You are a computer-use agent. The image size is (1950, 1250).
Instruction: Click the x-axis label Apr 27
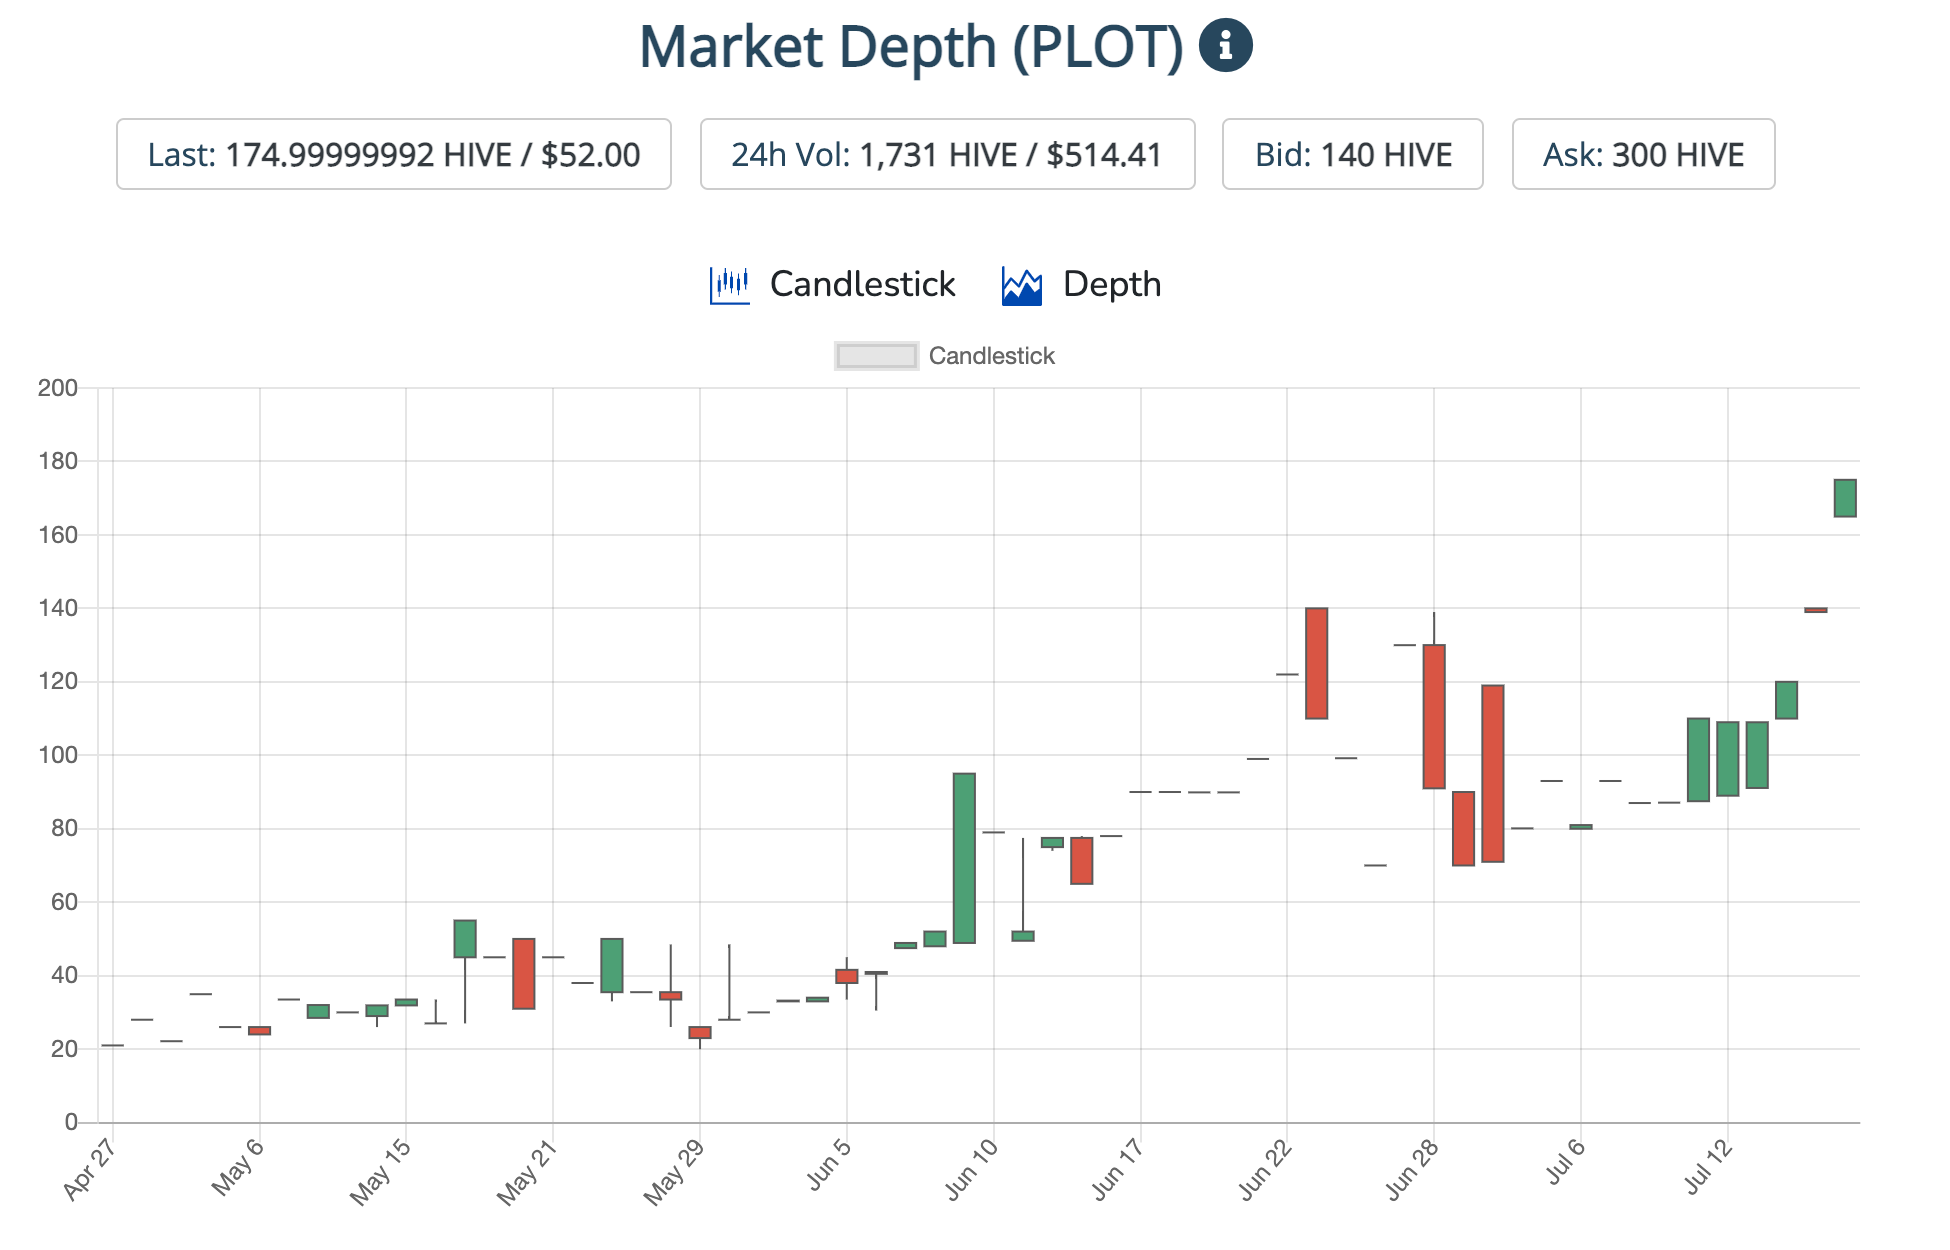90,1168
